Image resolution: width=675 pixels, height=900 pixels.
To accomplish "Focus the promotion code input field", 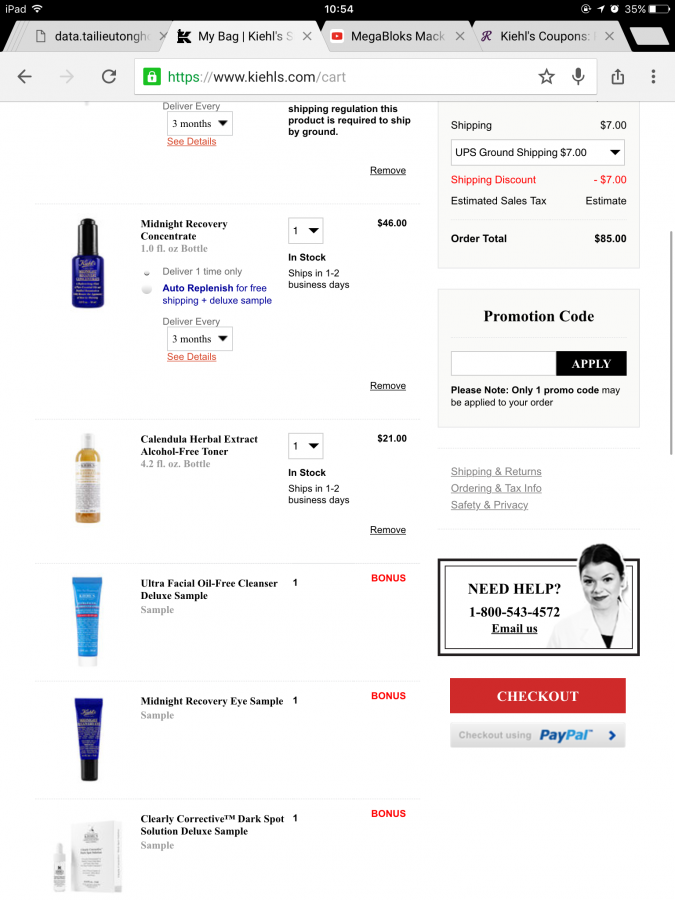I will coord(503,363).
